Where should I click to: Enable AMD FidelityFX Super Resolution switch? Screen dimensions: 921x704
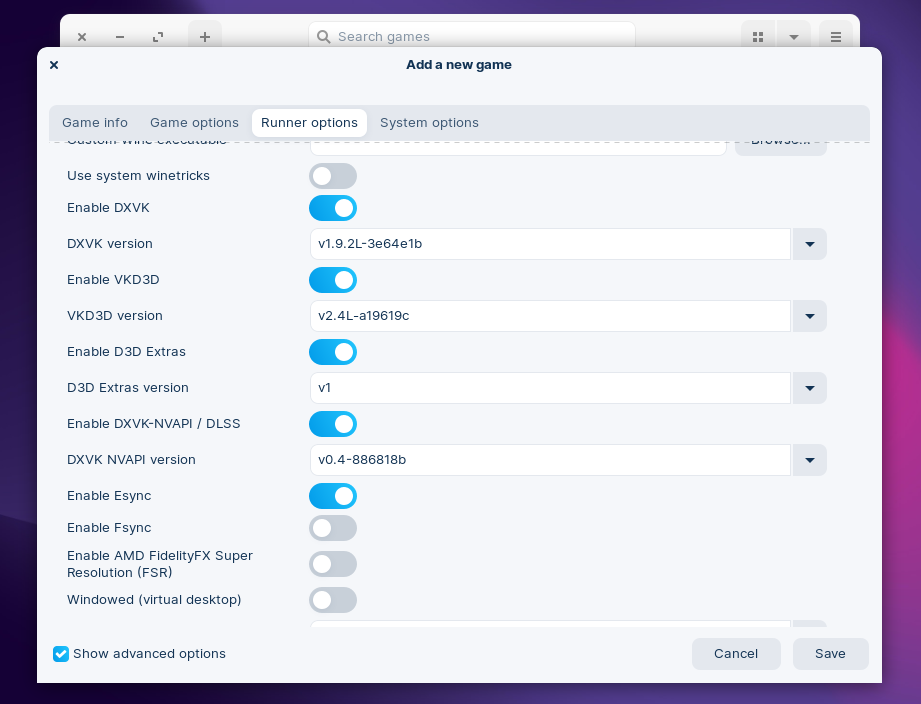(333, 564)
